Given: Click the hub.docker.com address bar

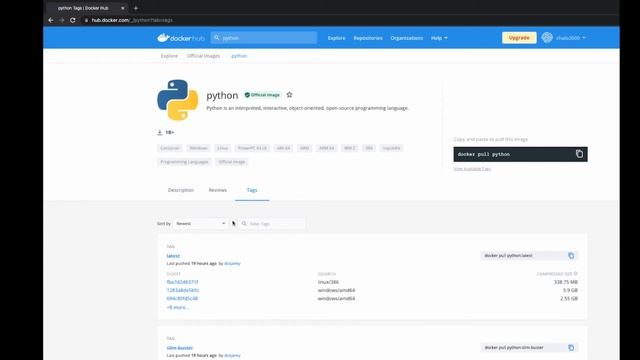Looking at the screenshot, I should (132, 20).
